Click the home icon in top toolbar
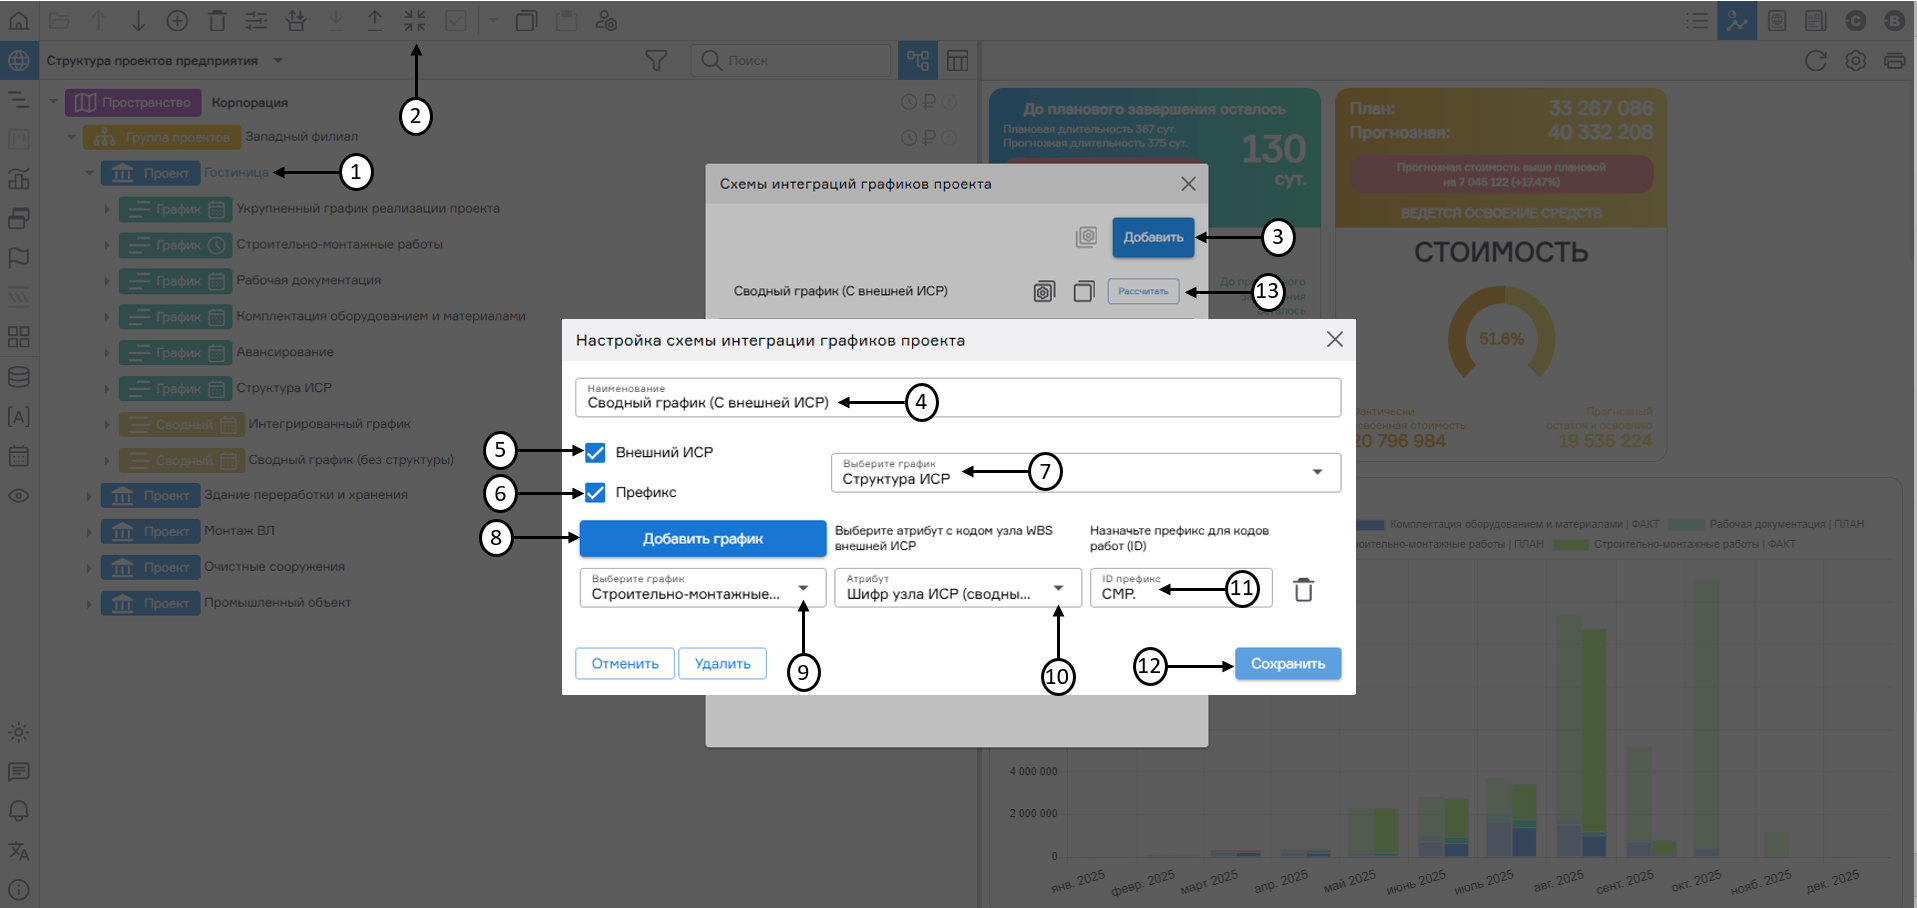 point(19,20)
